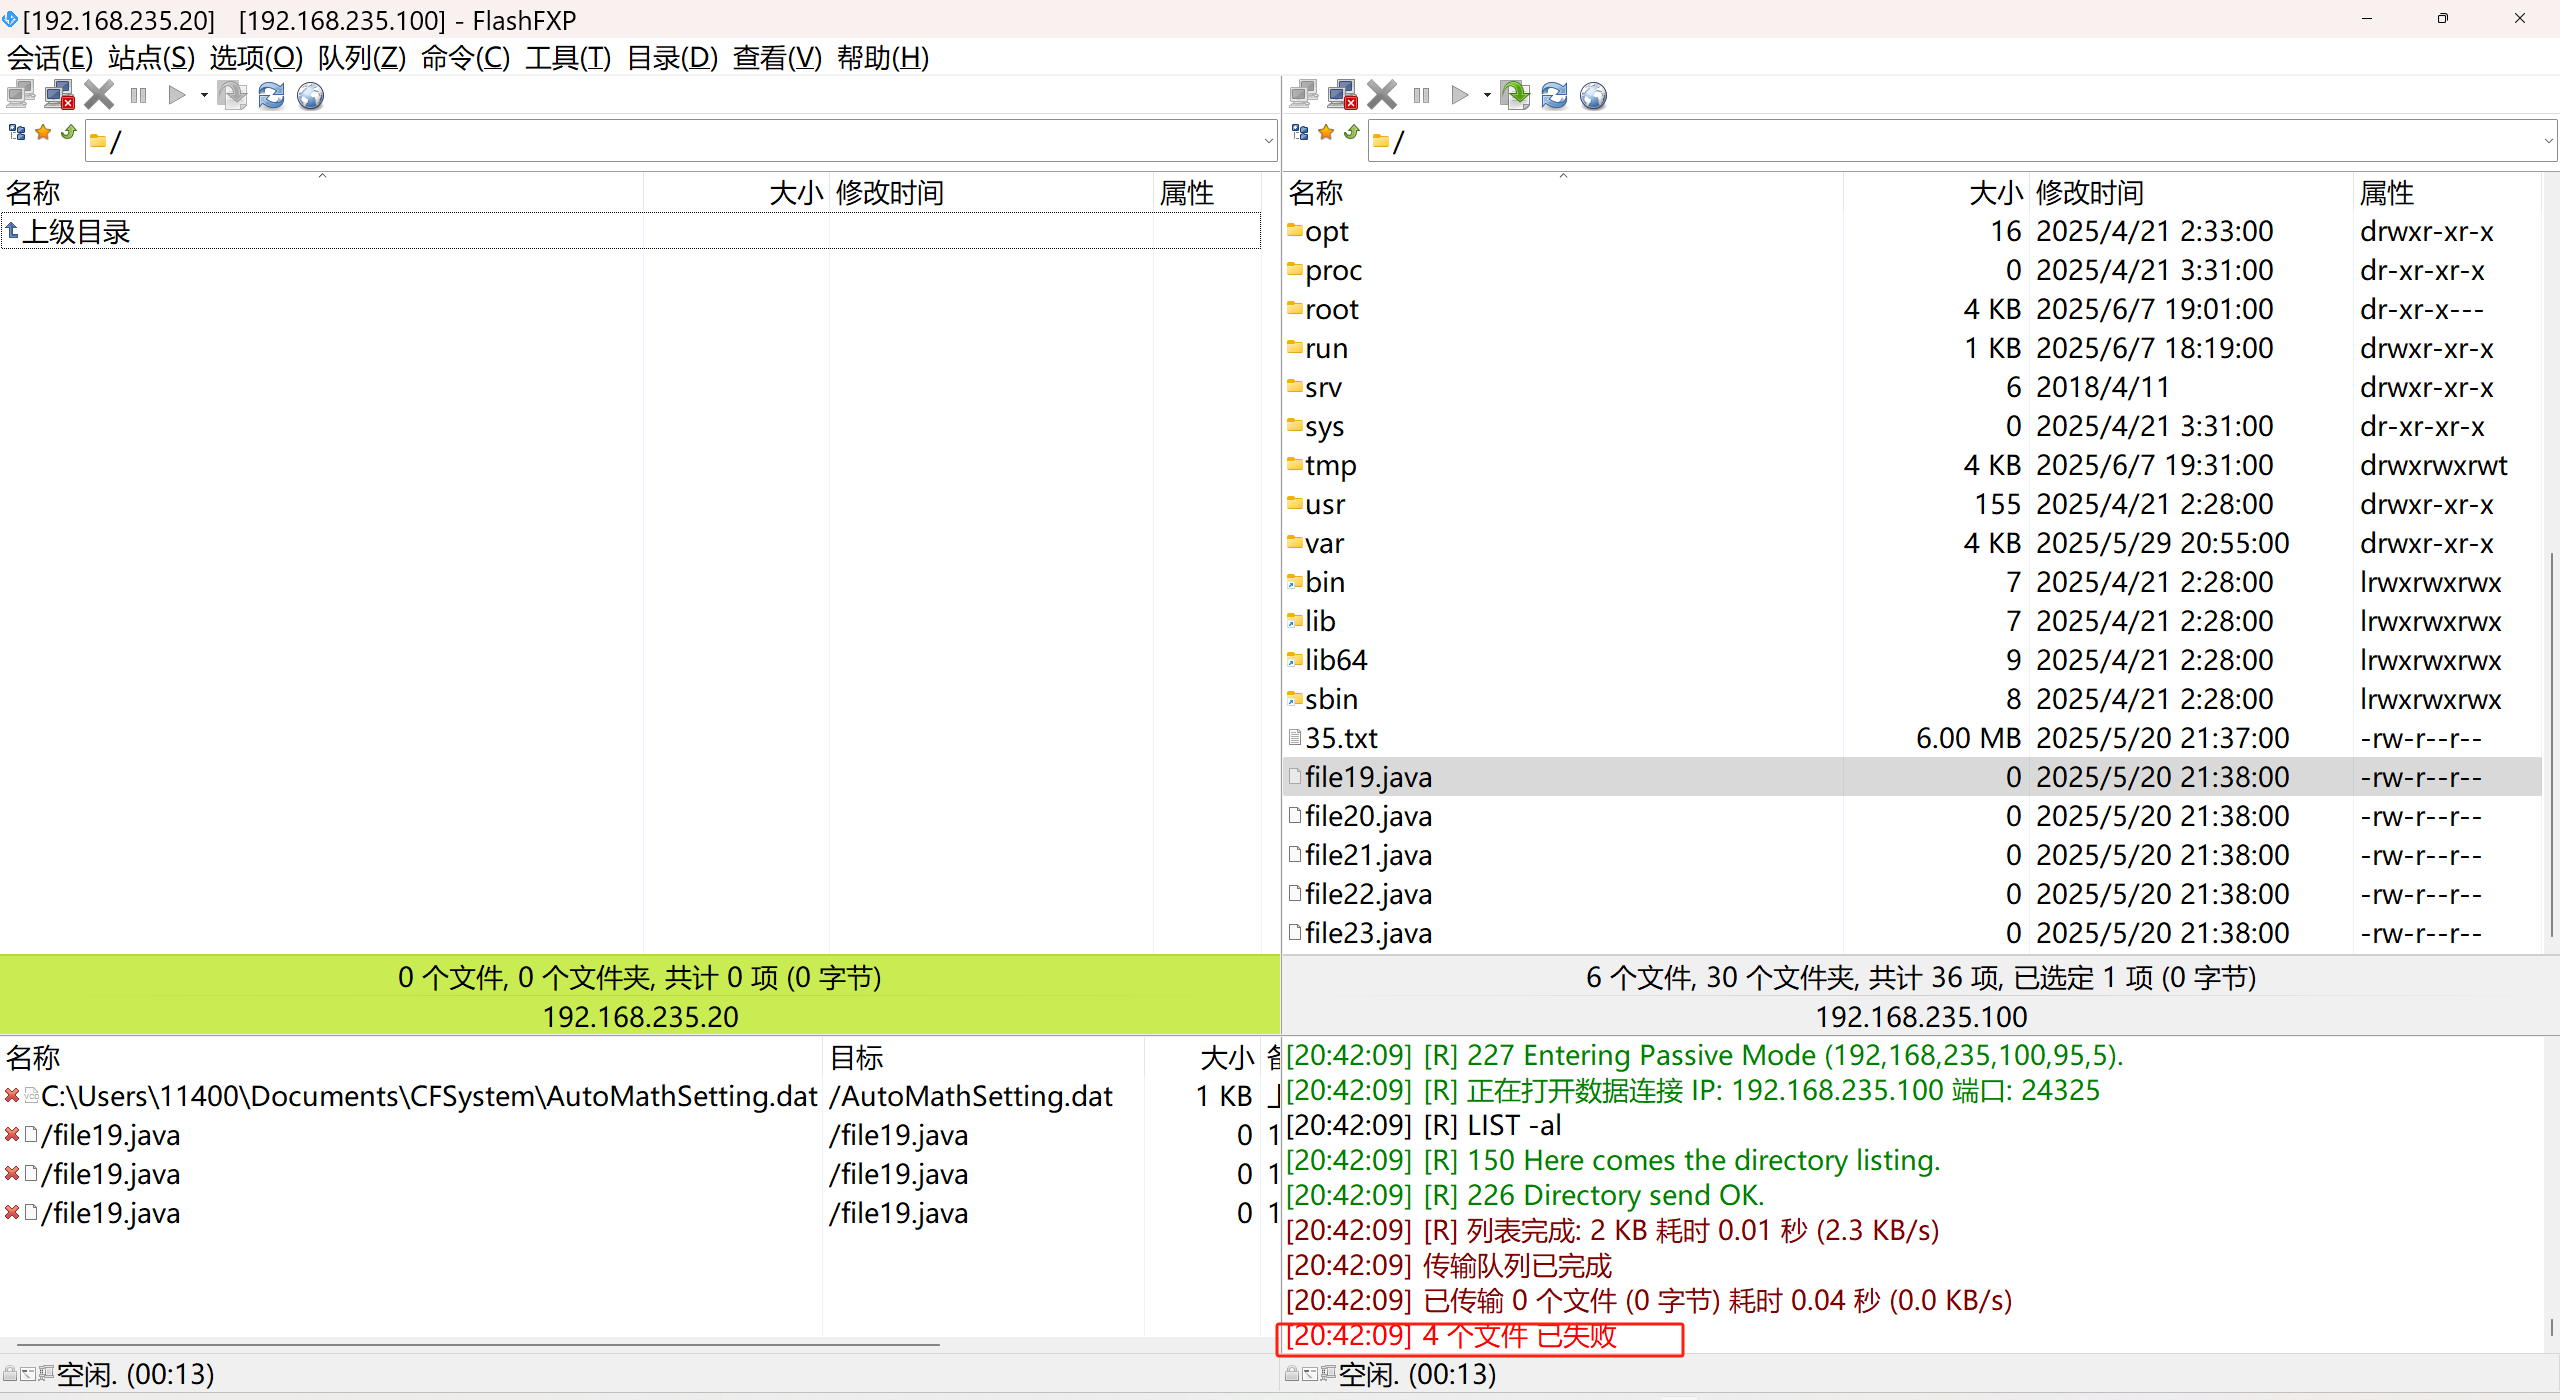Expand left transfer play button dropdown arrow
The width and height of the screenshot is (2560, 1400).
[x=204, y=96]
